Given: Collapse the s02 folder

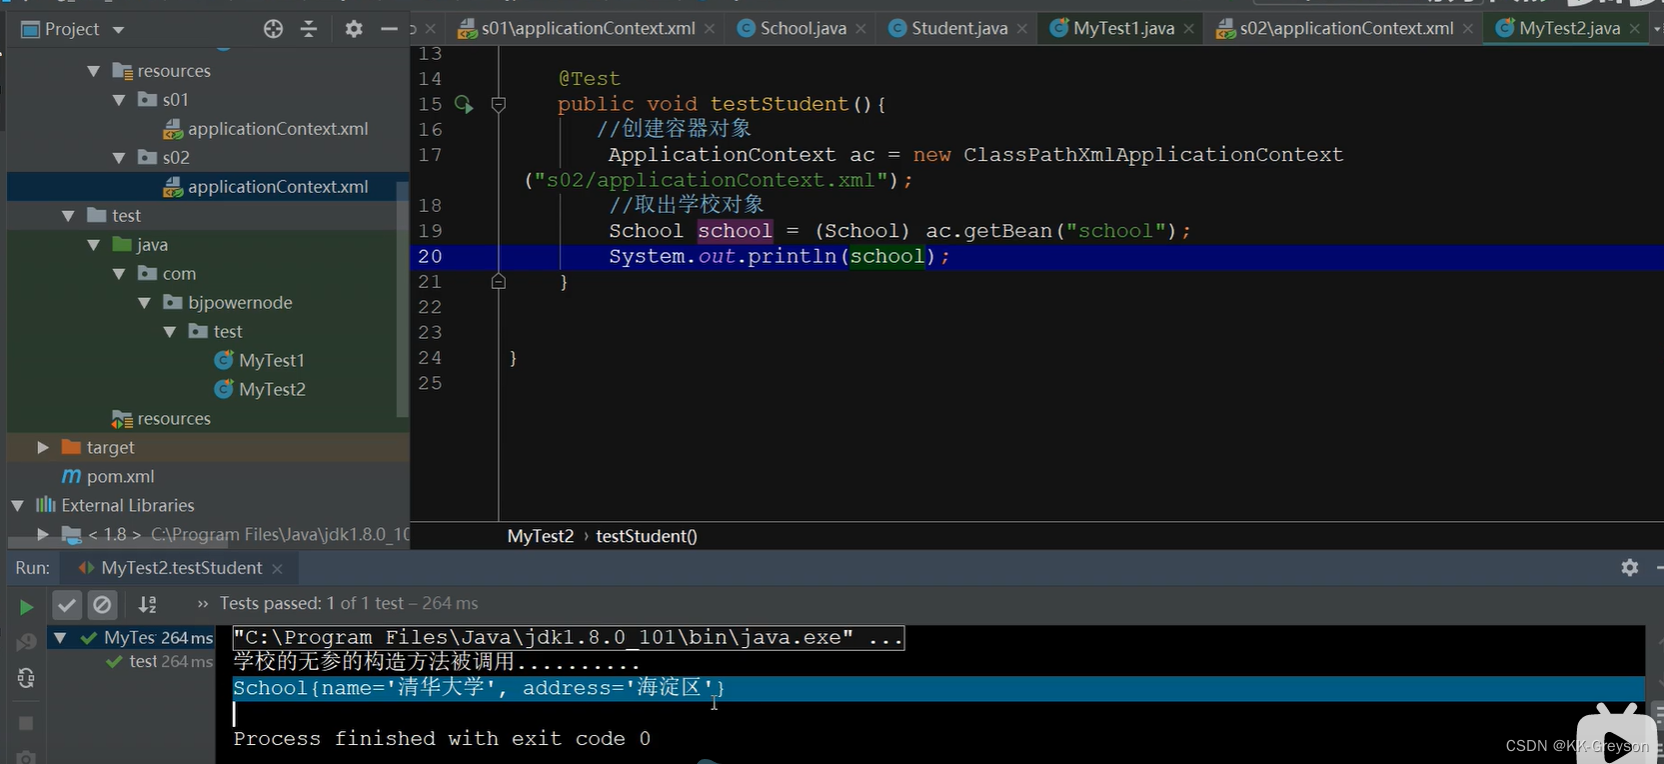Looking at the screenshot, I should (x=119, y=158).
